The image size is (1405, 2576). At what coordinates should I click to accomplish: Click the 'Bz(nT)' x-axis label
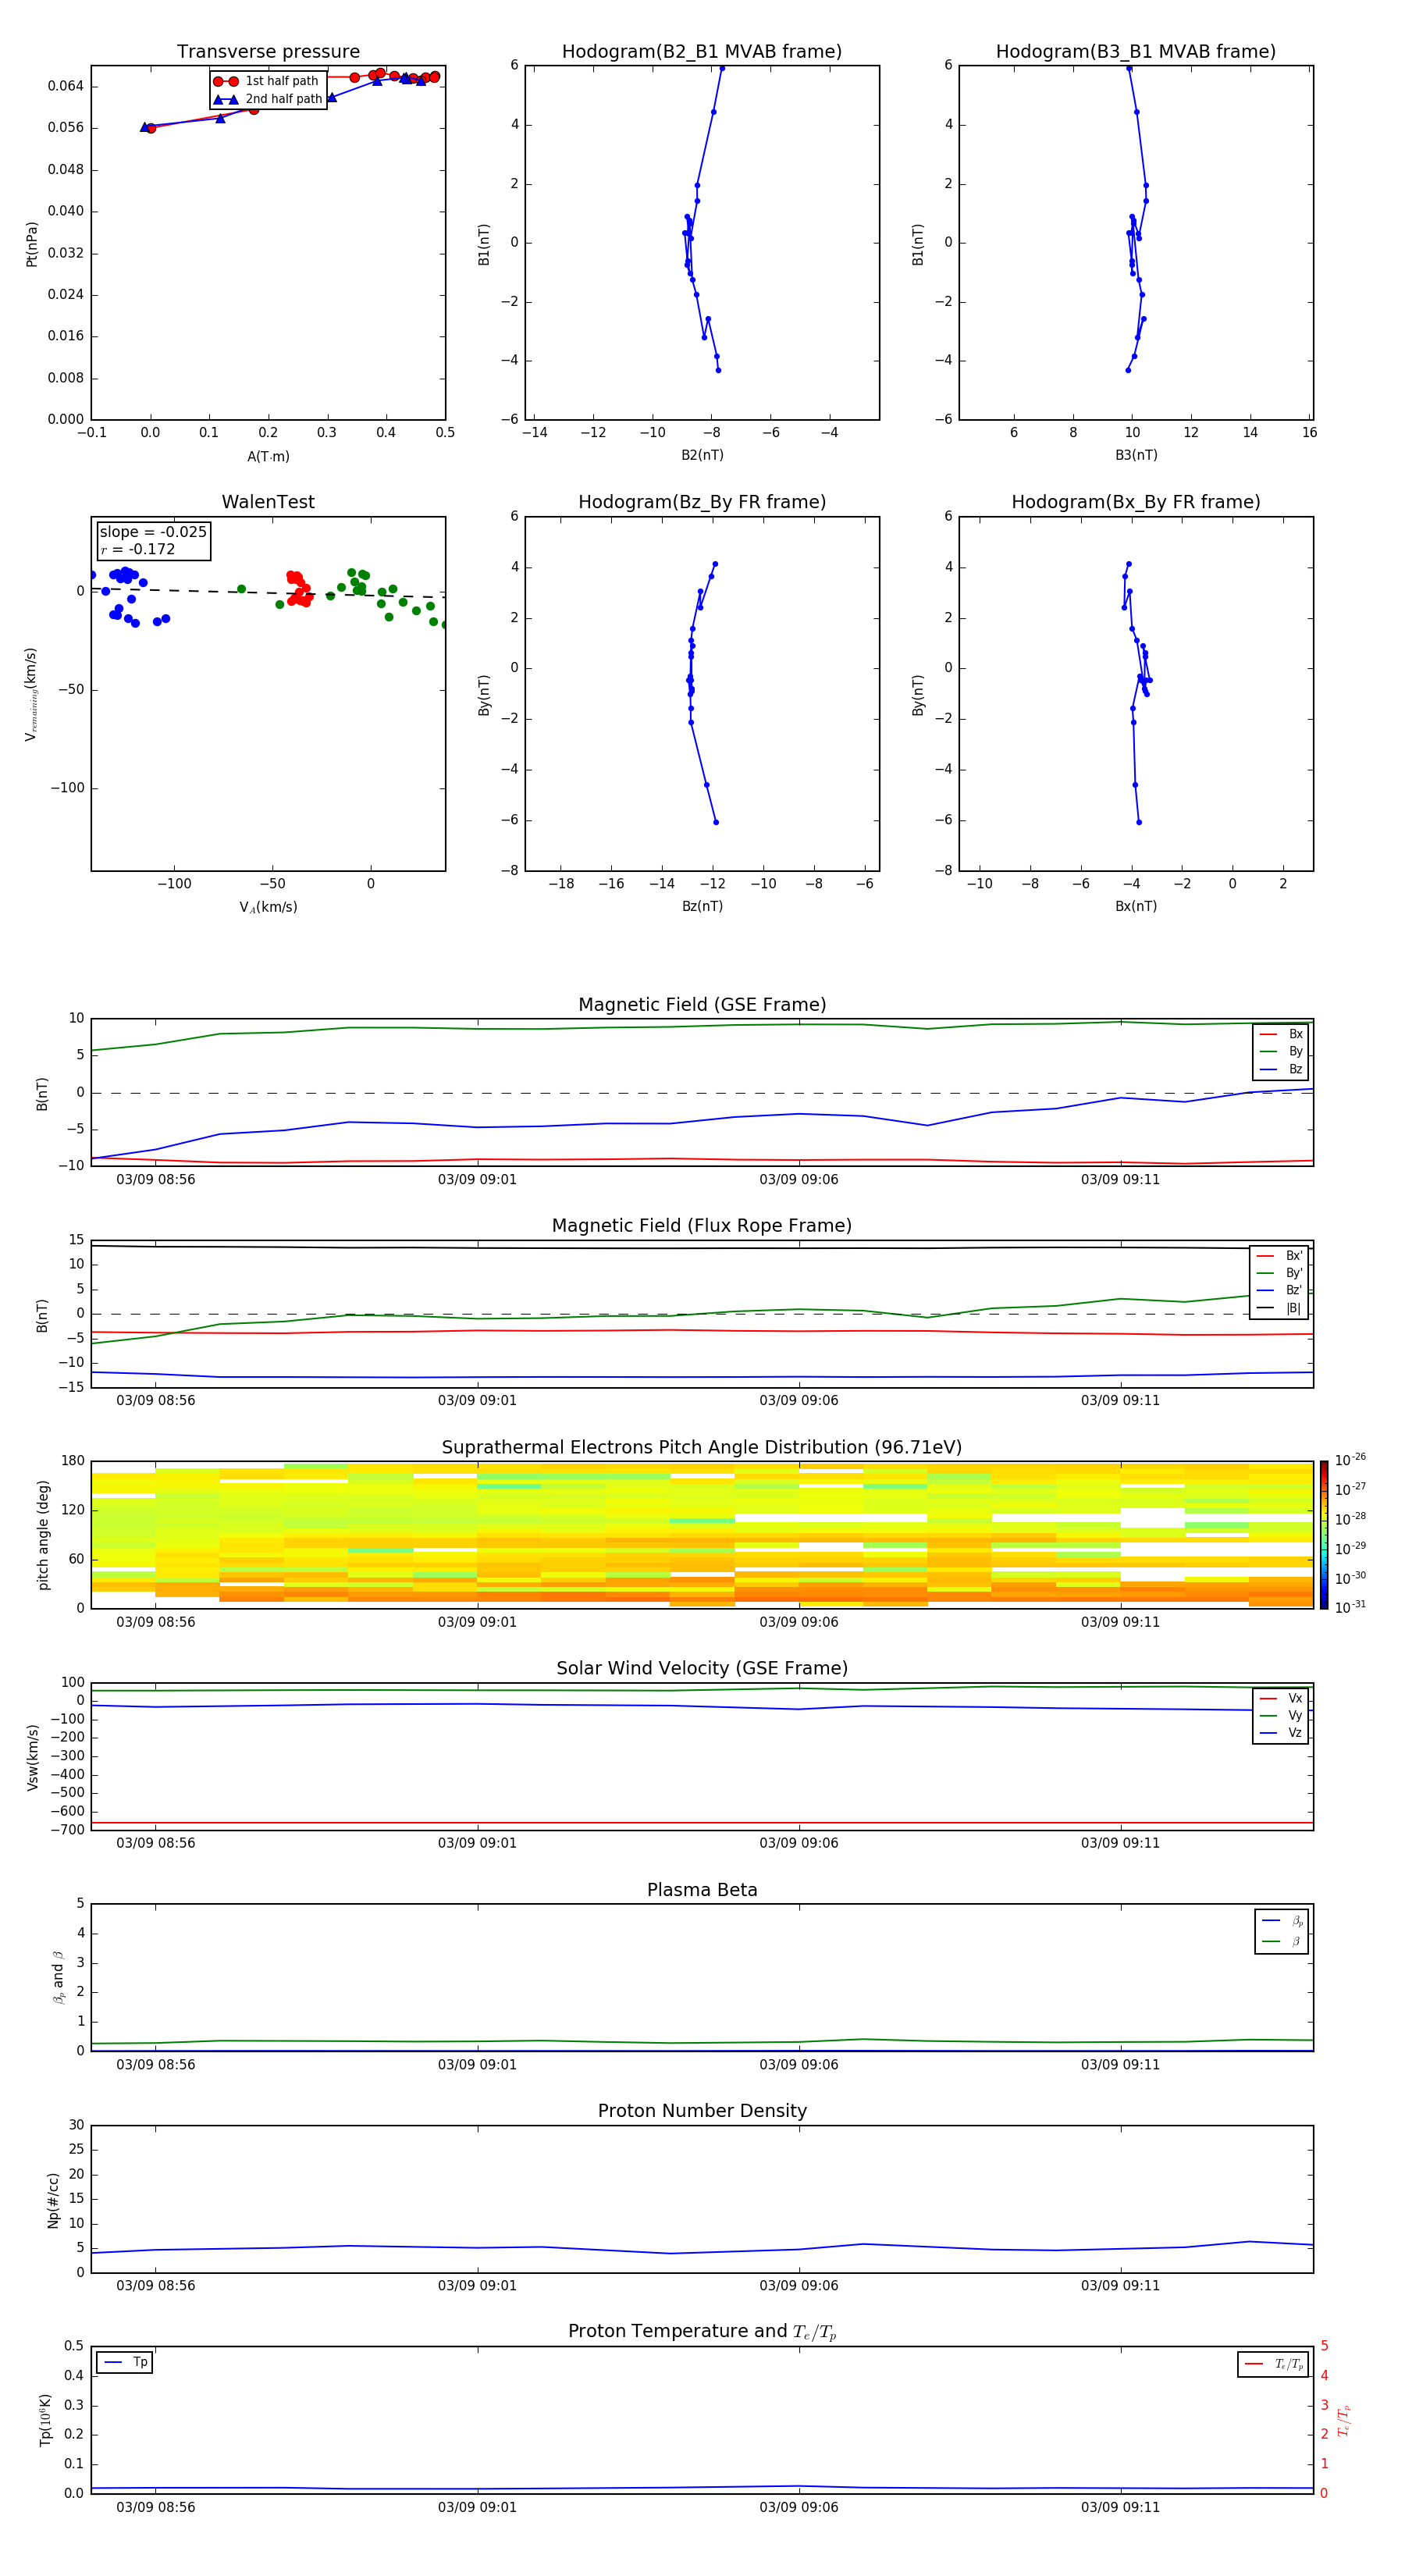pos(702,906)
